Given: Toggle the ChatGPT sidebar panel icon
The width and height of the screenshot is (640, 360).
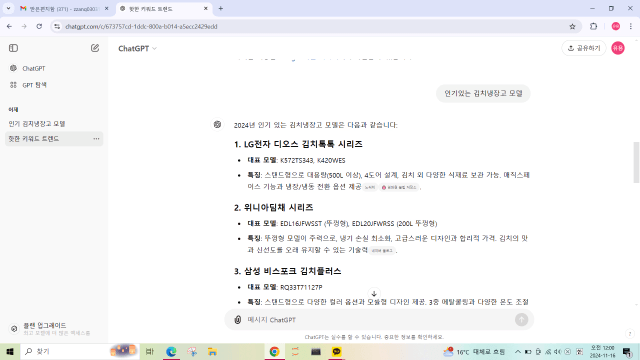Looking at the screenshot, I should pyautogui.click(x=13, y=48).
